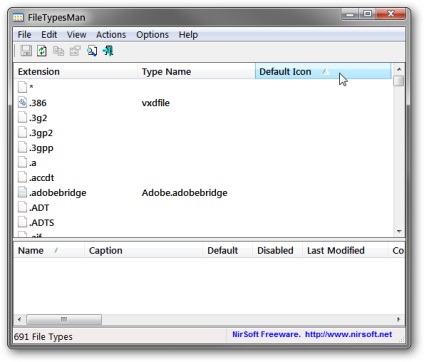Sort actions by Last Modified column

(x=345, y=250)
